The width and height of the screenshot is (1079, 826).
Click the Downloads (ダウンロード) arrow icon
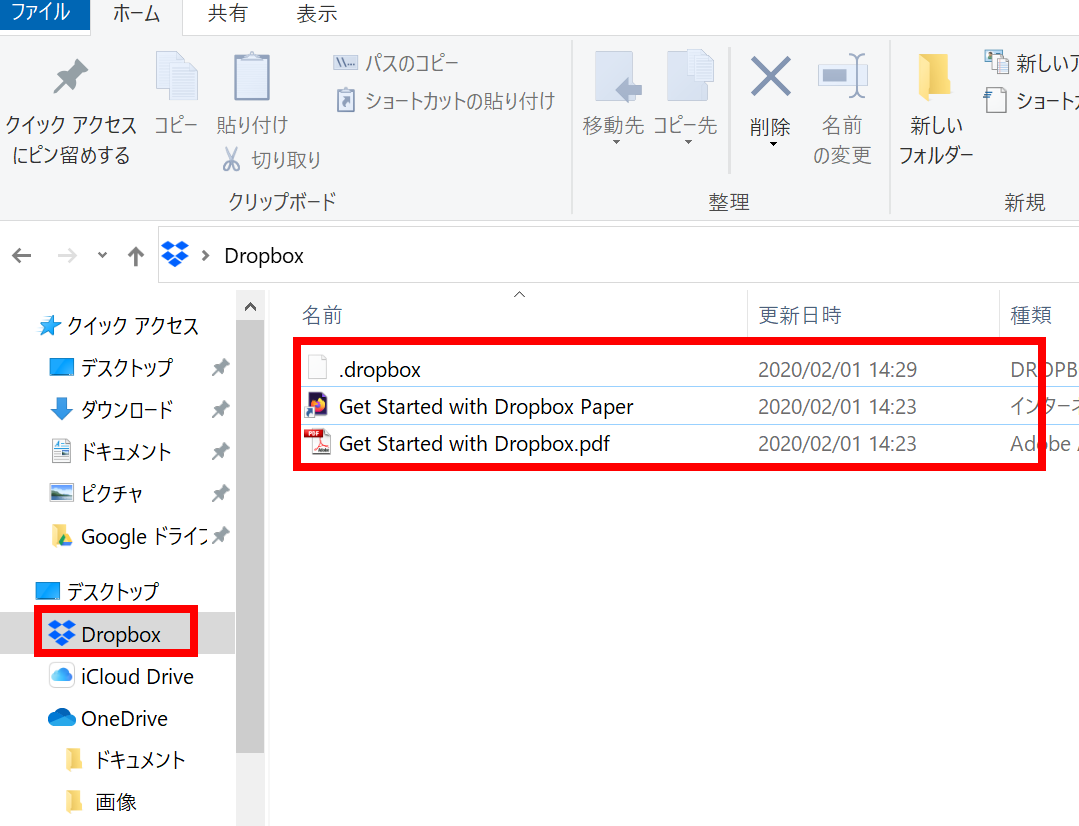[x=62, y=409]
